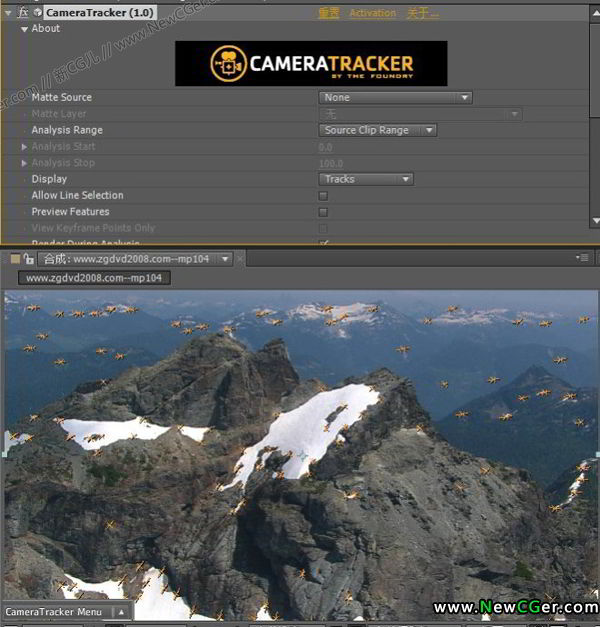Click the composition label color swatch

(15, 259)
